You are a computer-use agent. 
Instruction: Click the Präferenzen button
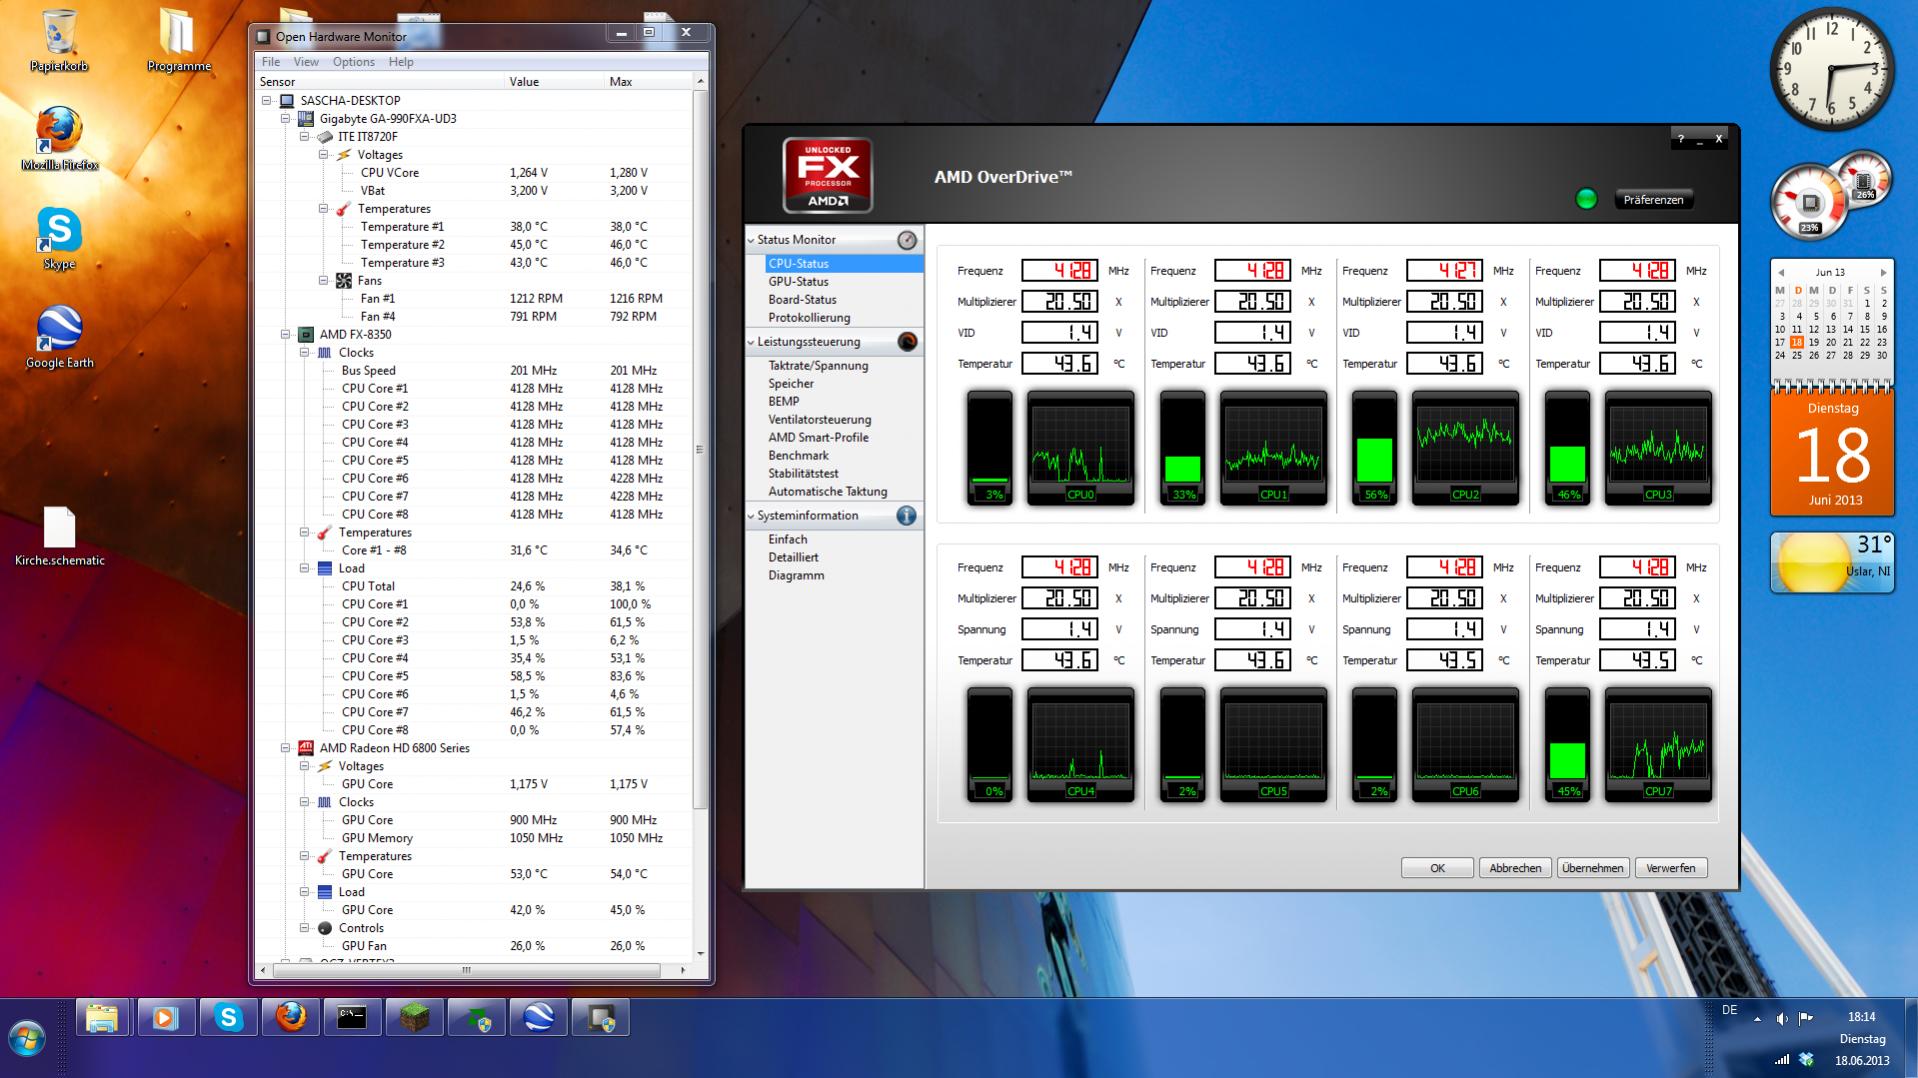[x=1653, y=200]
